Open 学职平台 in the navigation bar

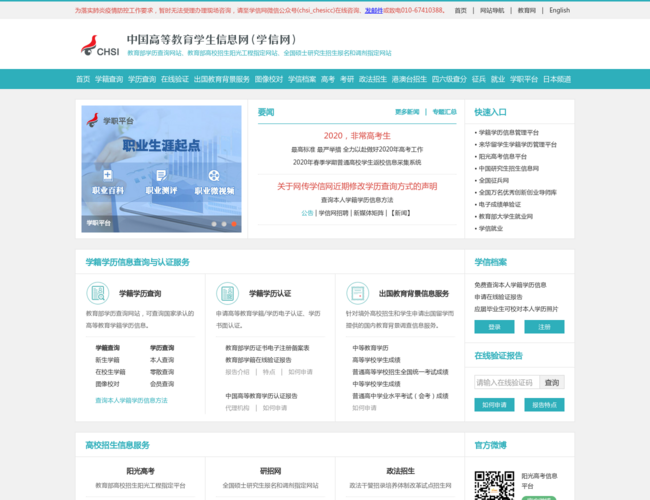point(524,79)
